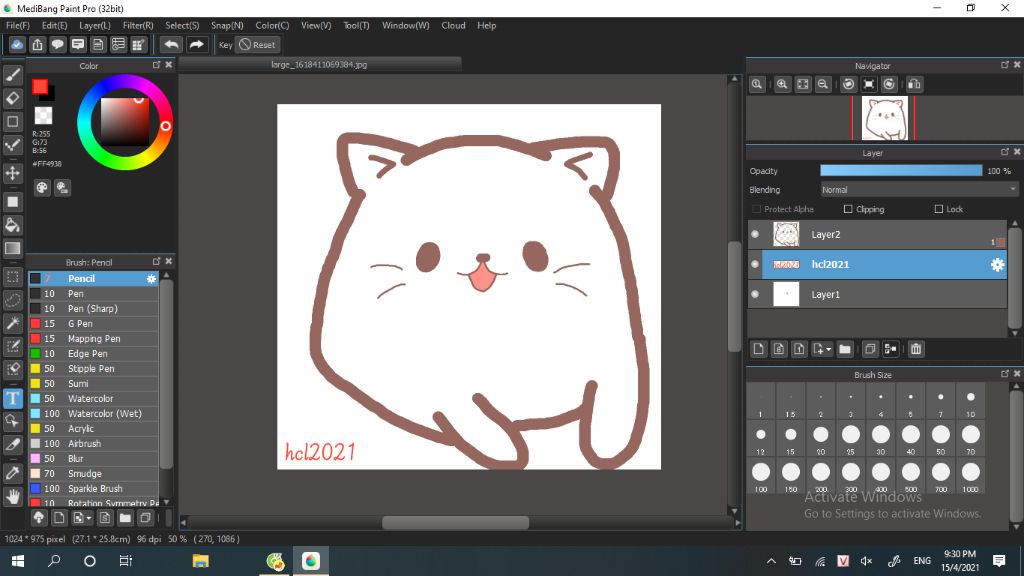1024x576 pixels.
Task: Pick the Eyedropper tool
Action: [12, 473]
